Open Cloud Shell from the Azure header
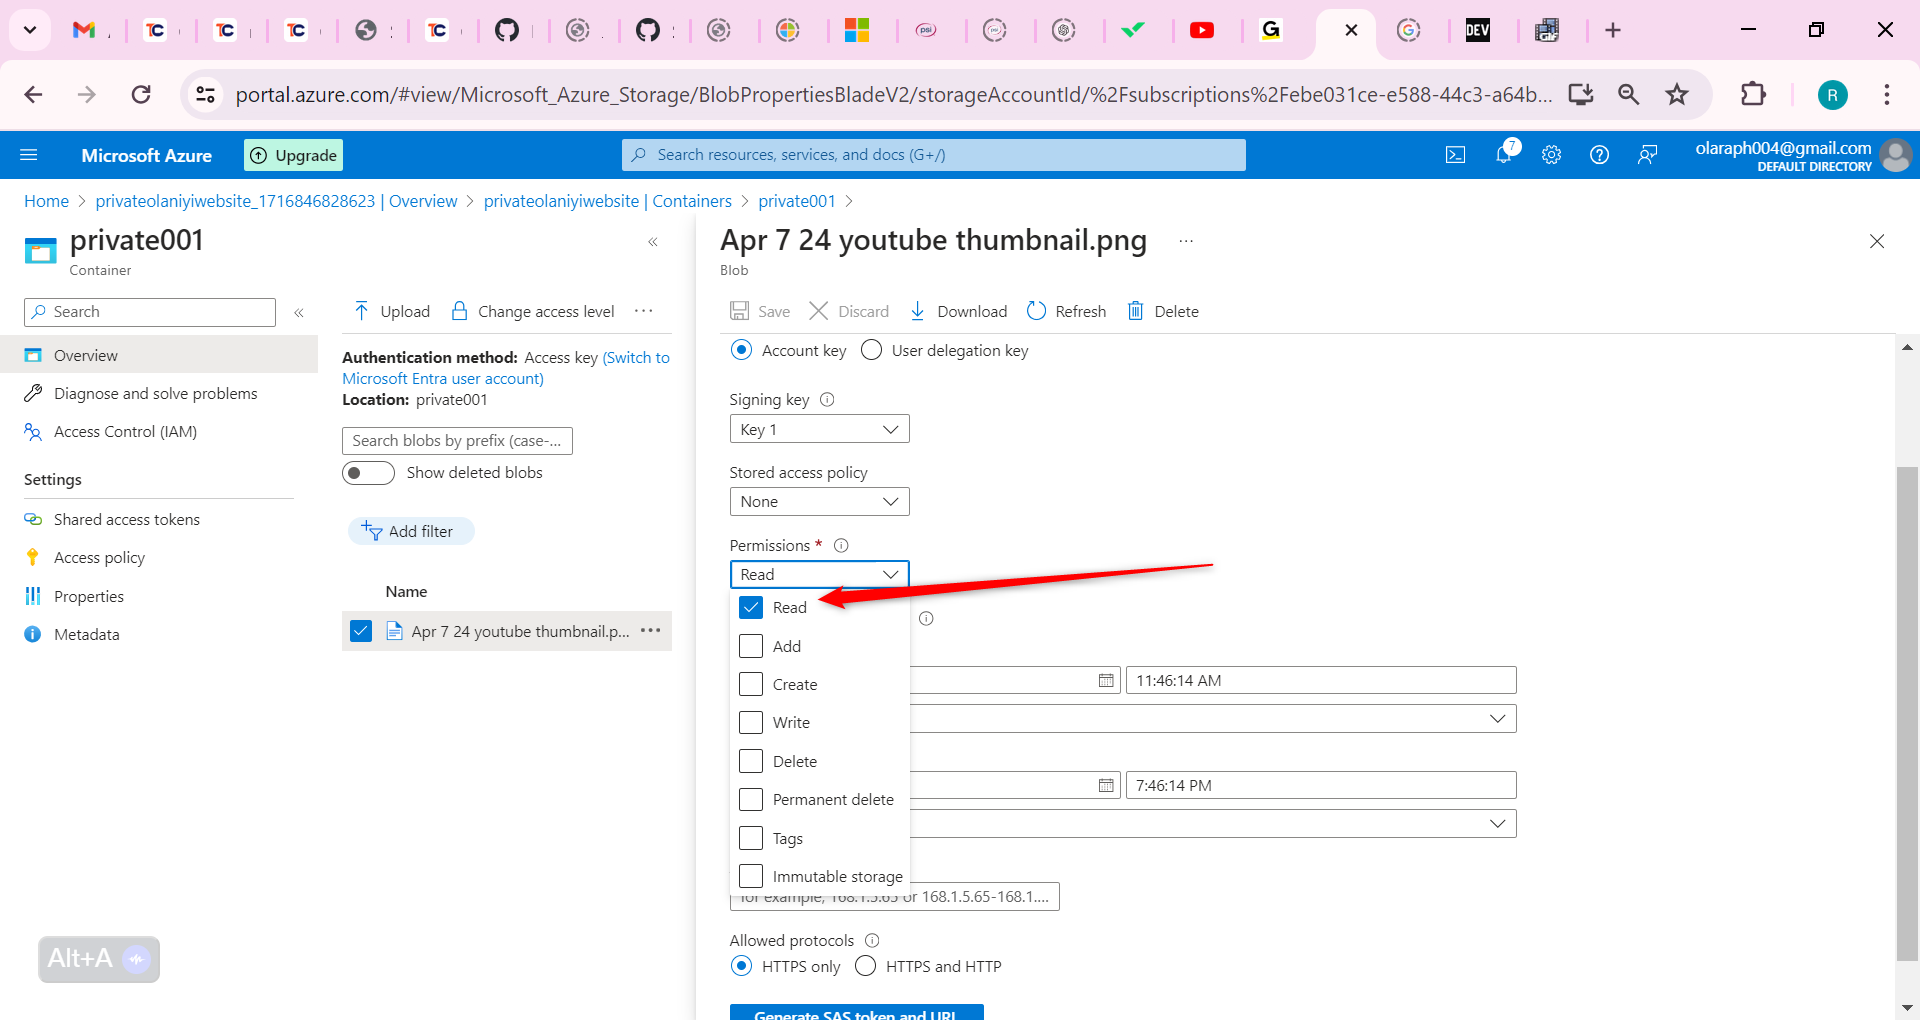 click(1456, 155)
